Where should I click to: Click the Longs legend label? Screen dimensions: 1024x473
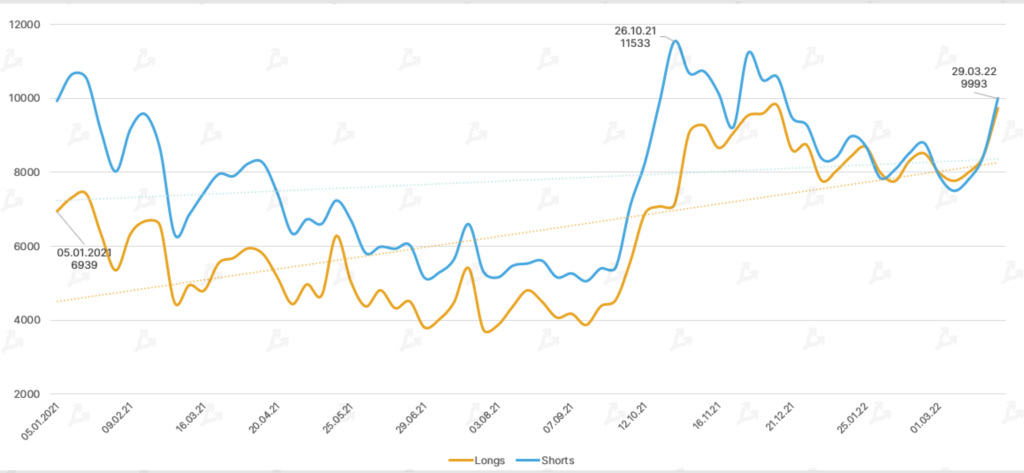(x=487, y=460)
